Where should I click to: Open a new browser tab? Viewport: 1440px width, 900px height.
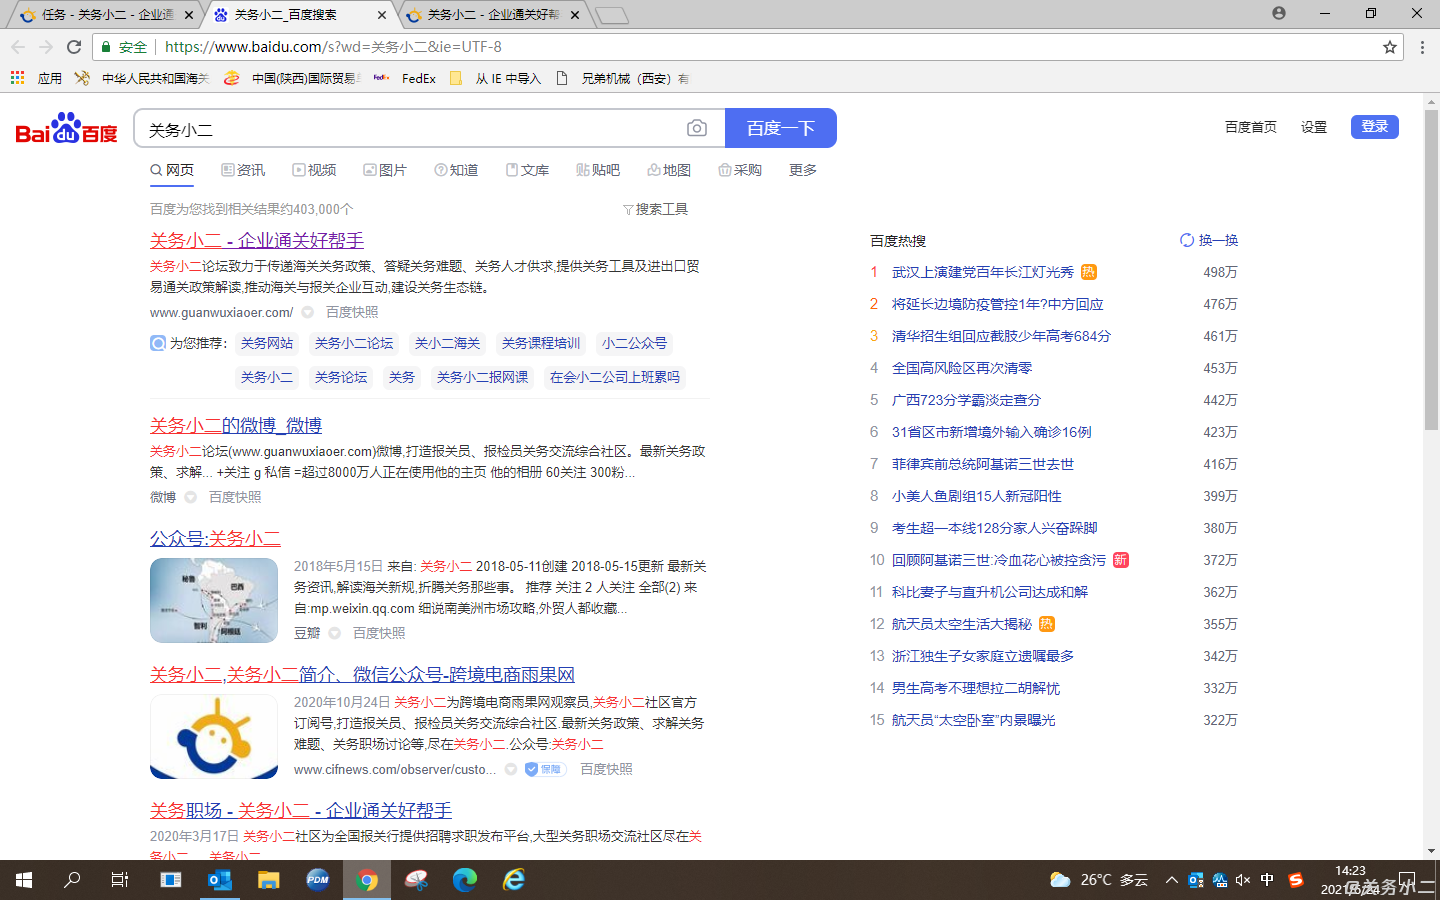(611, 15)
